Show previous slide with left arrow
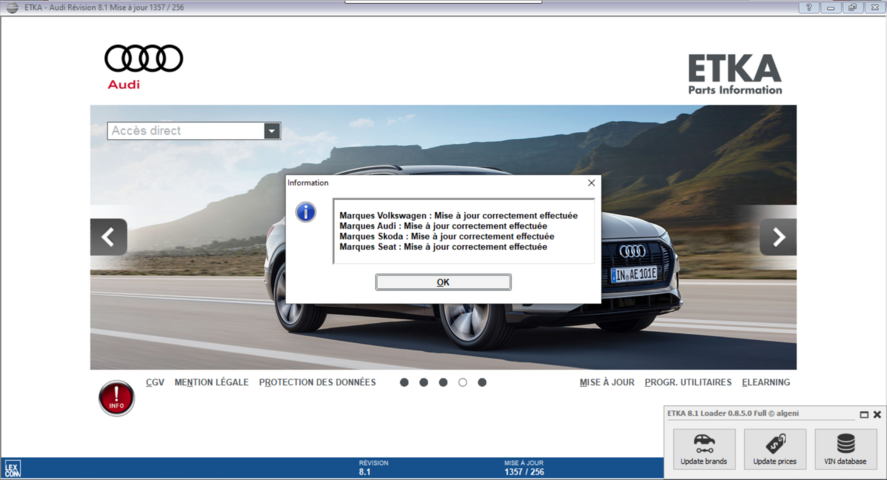The height and width of the screenshot is (480, 887). 109,237
